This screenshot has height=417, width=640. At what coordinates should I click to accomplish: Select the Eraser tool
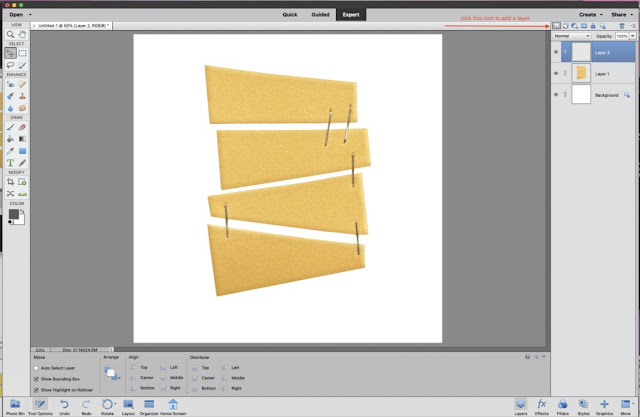click(22, 127)
